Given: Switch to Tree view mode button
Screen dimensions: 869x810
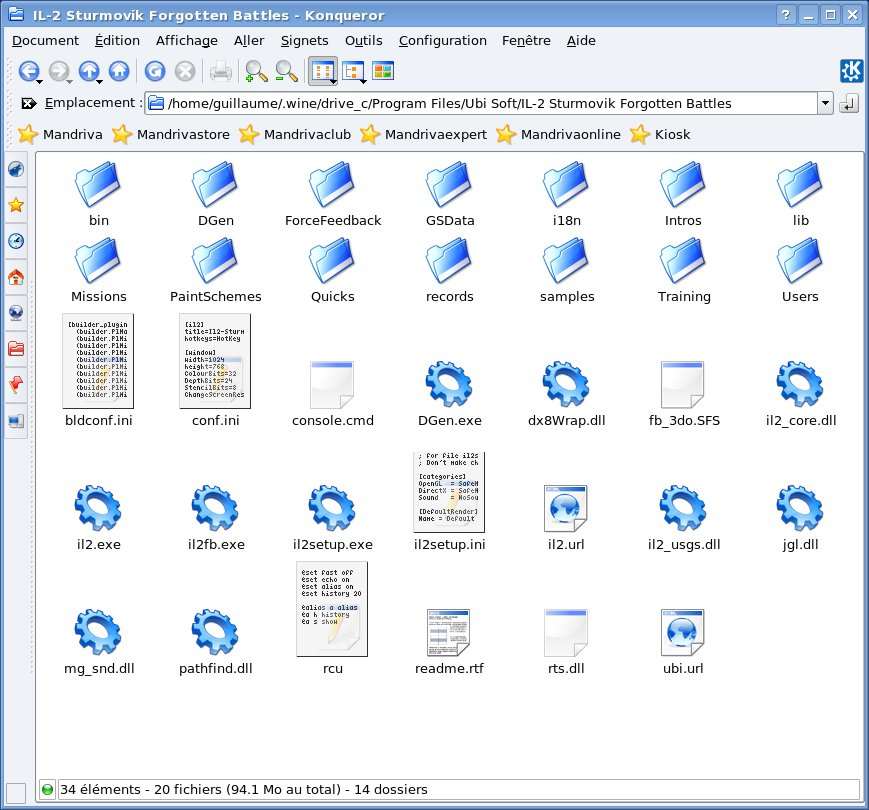Looking at the screenshot, I should (352, 71).
